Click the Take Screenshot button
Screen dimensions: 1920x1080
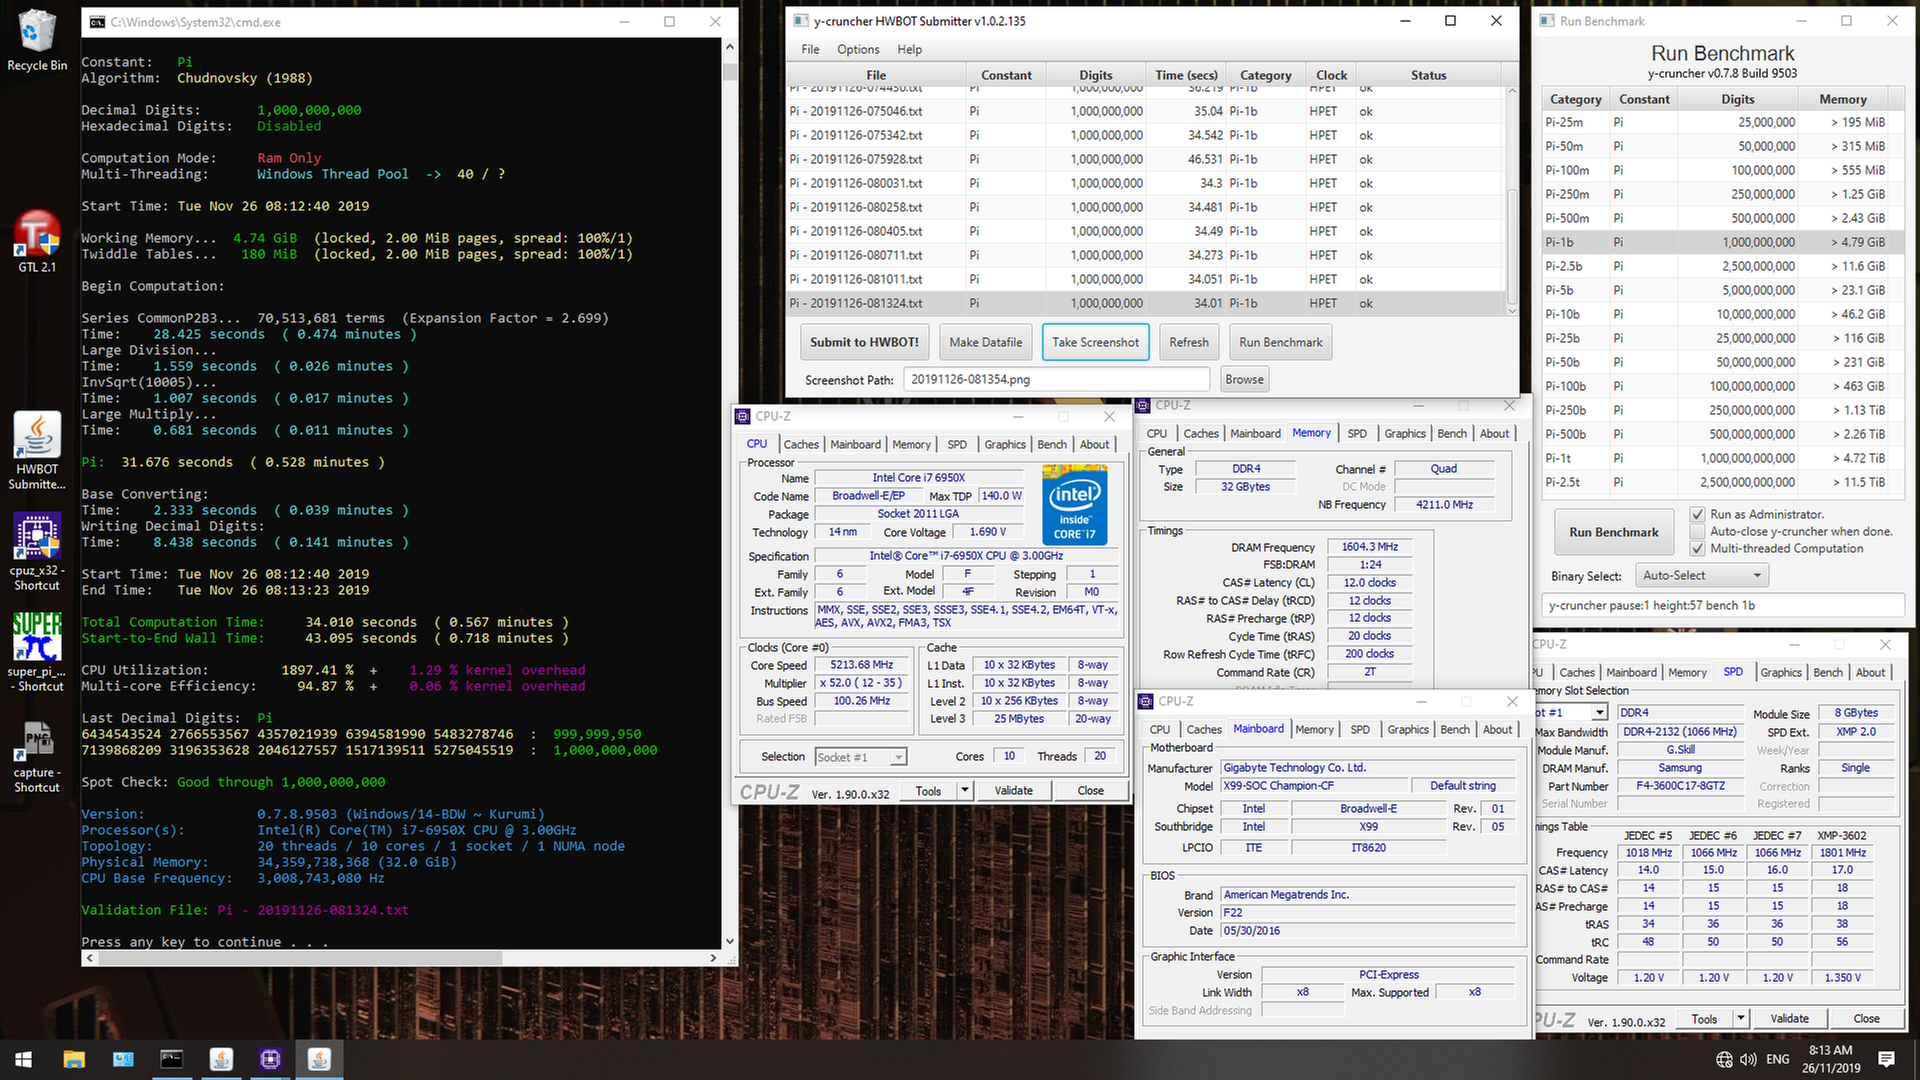(1096, 342)
